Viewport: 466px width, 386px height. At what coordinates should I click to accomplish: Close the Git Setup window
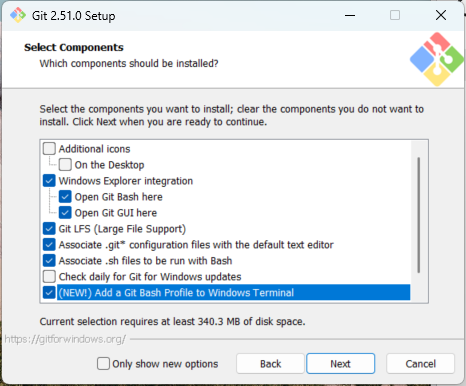pos(441,15)
